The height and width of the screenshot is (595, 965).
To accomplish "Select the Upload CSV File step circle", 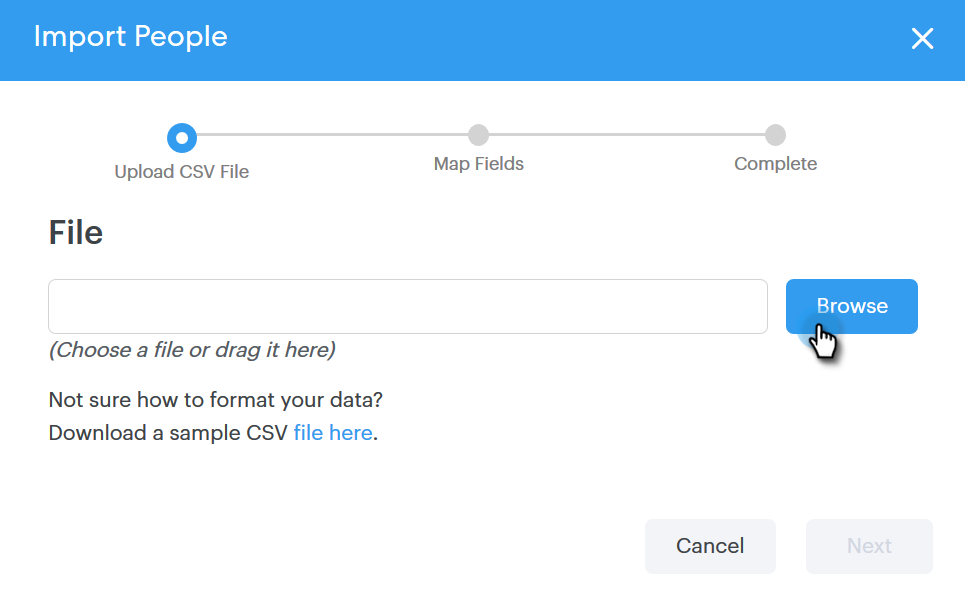I will pos(182,138).
